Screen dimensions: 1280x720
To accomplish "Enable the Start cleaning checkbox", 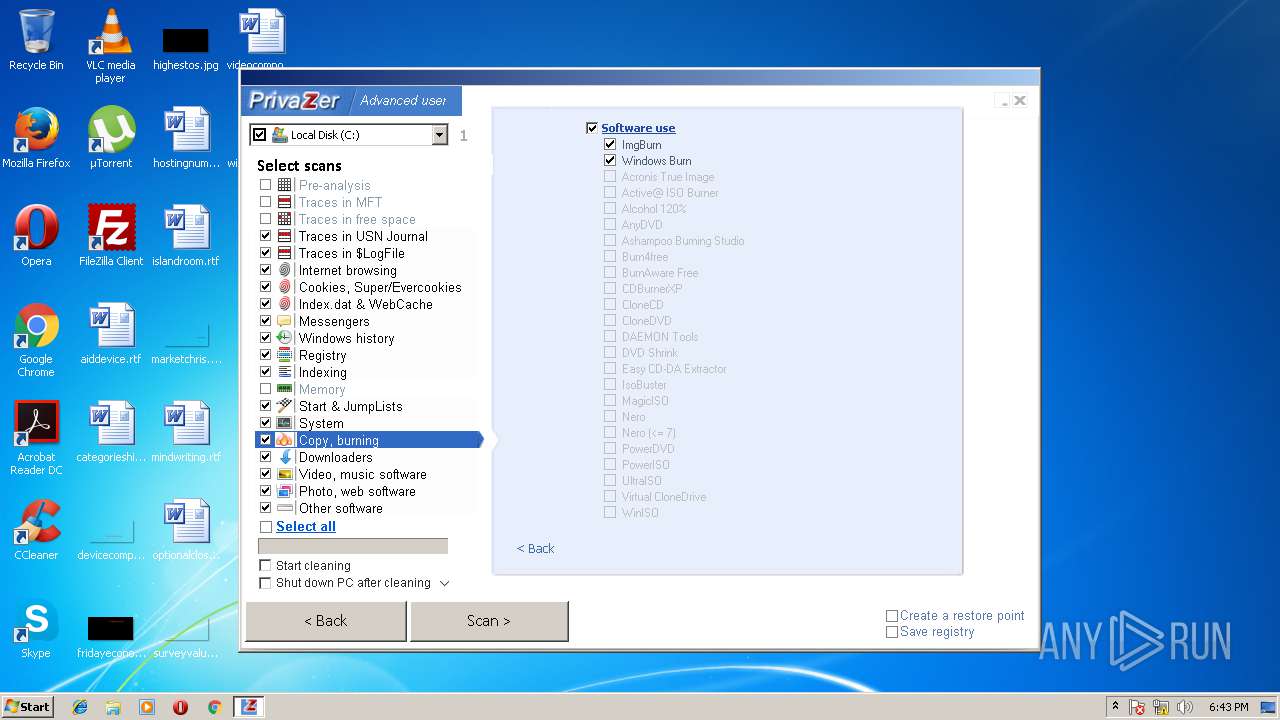I will pos(265,565).
